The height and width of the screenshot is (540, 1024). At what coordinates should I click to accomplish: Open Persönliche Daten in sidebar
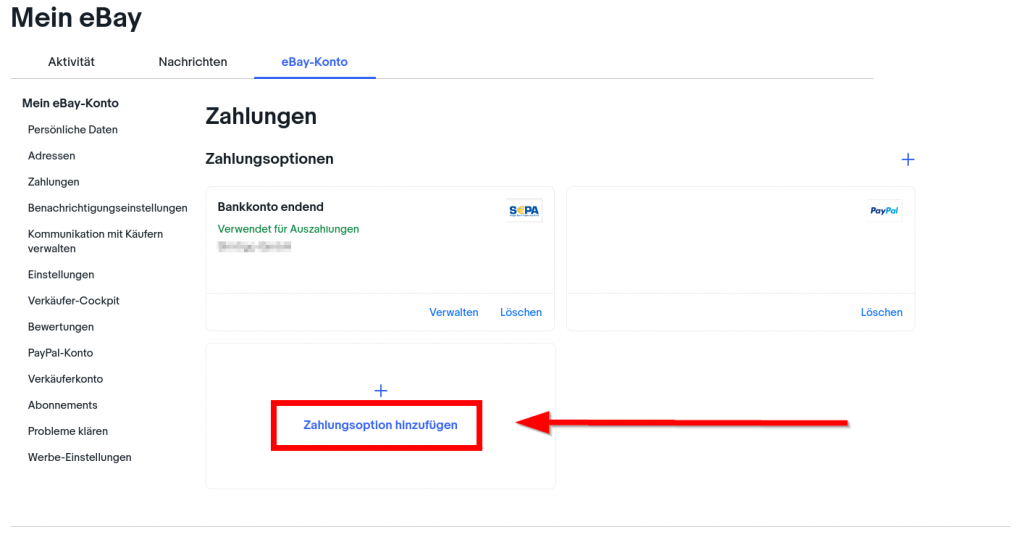pyautogui.click(x=72, y=129)
